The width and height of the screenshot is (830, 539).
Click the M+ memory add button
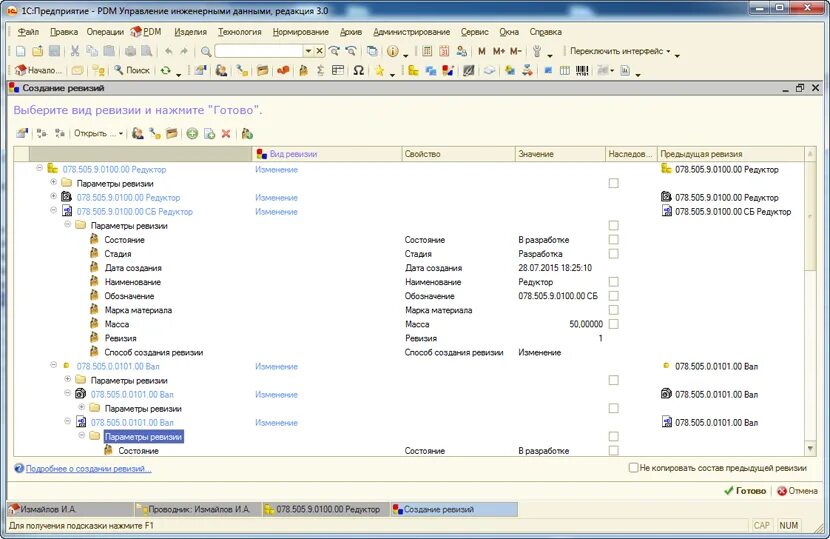tap(499, 51)
